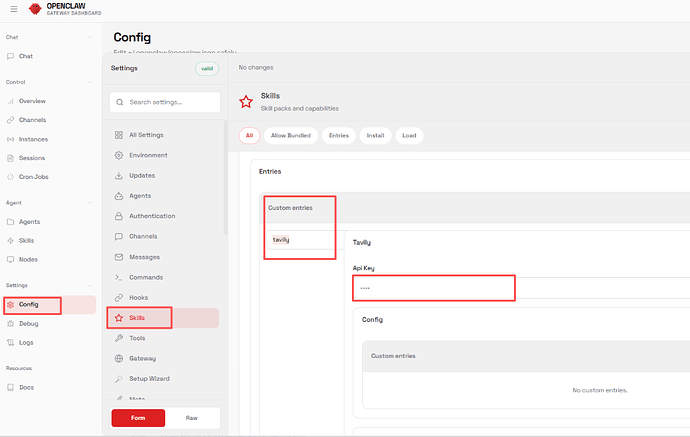Open Docs resource link
690x437 pixels.
49,387
